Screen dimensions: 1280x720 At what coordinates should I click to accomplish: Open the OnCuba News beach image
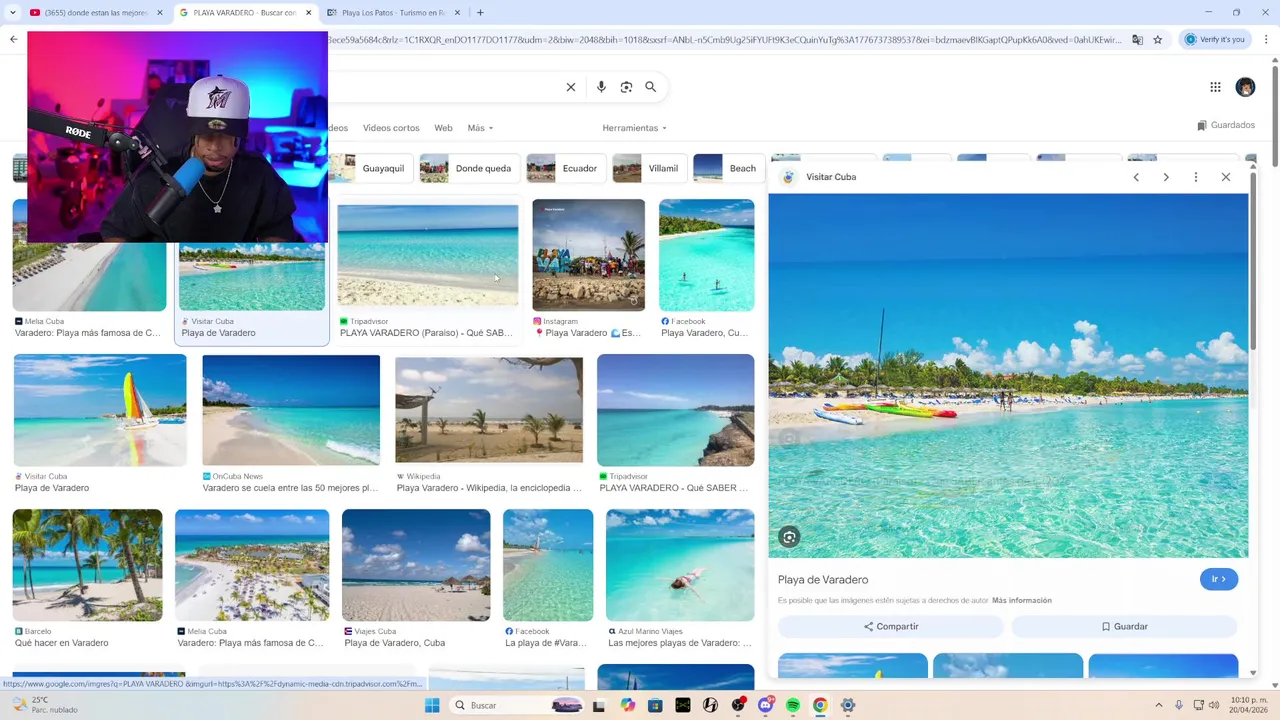click(x=291, y=410)
